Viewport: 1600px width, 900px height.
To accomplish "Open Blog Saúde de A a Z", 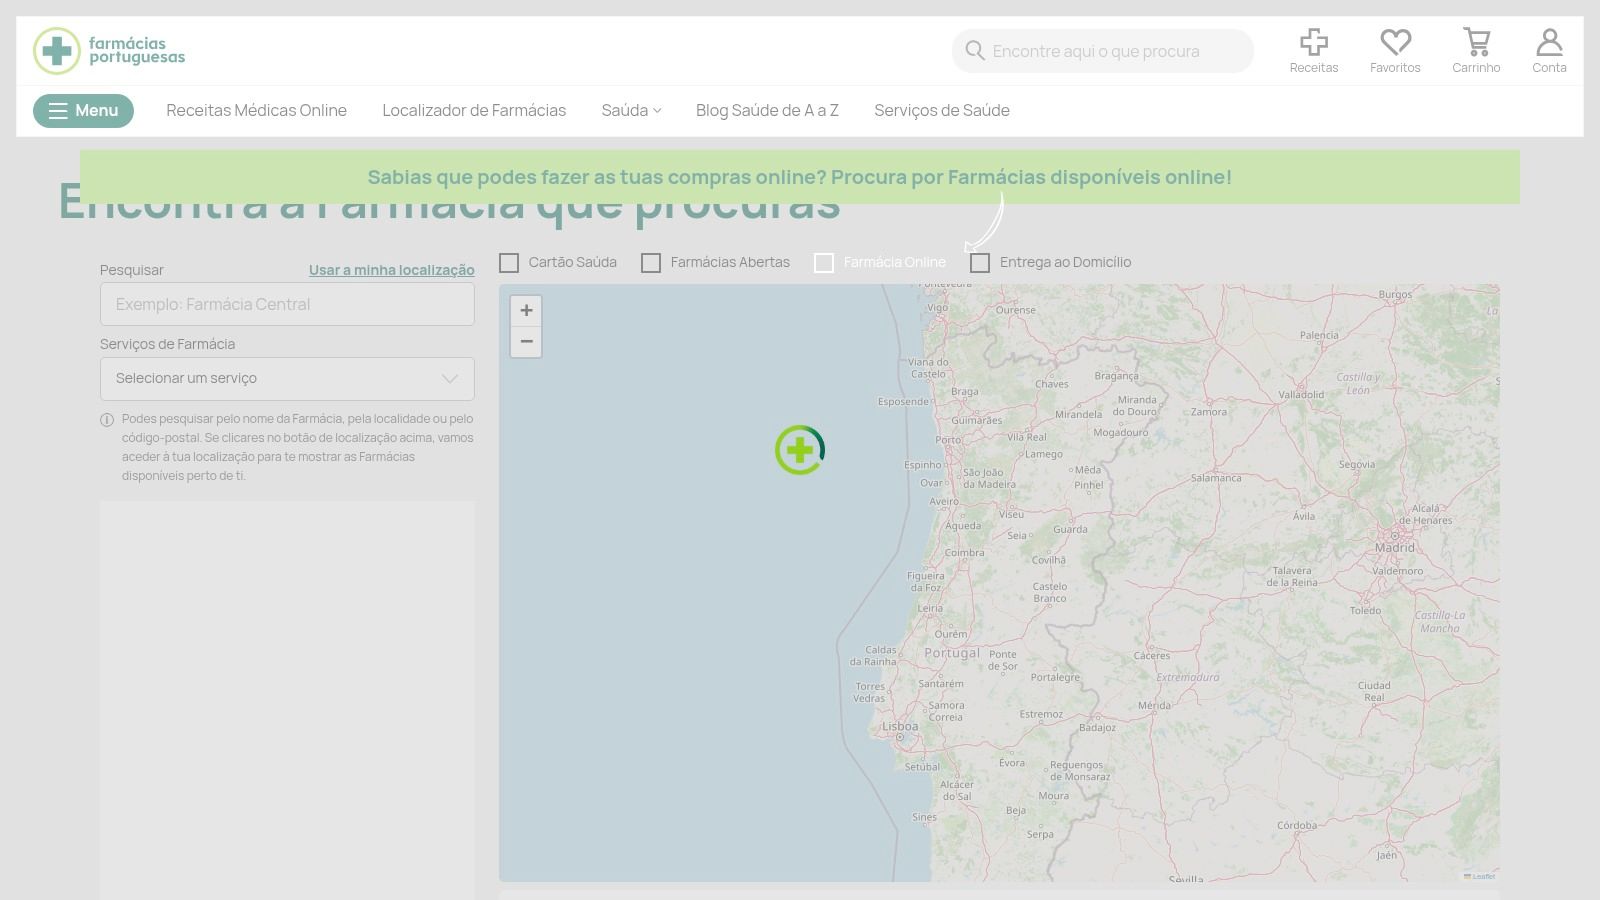I will (767, 110).
